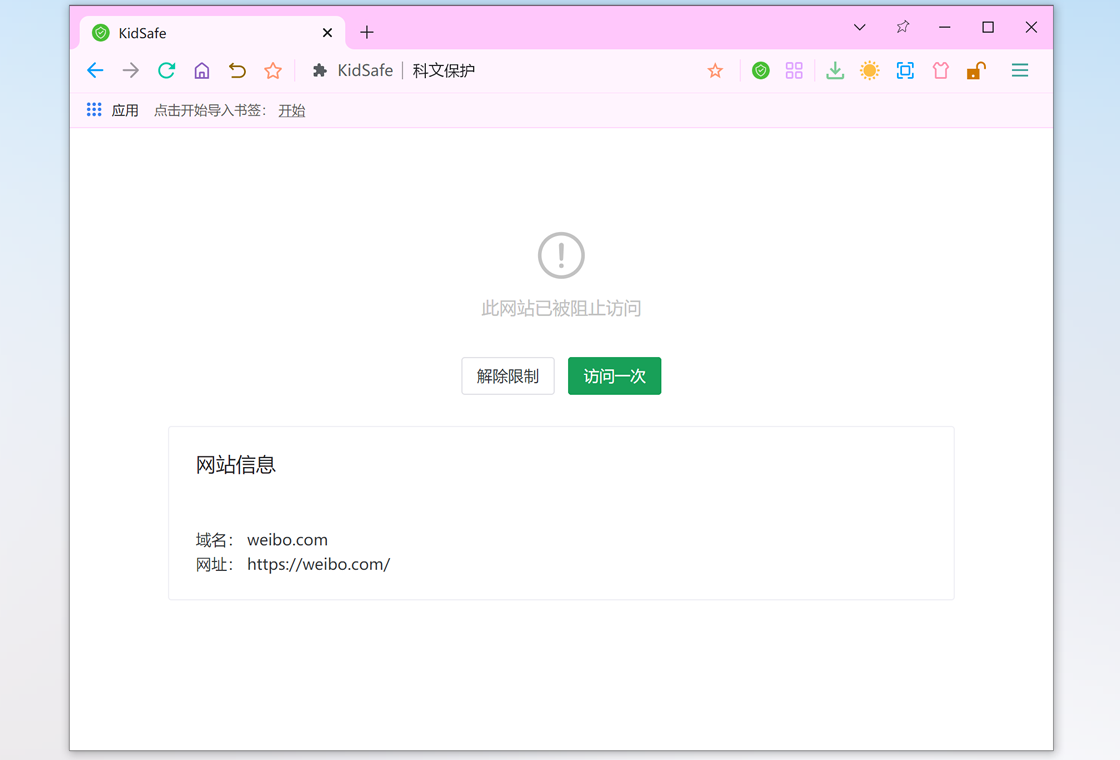Open the purple extensions grid icon
Viewport: 1120px width, 760px height.
(x=794, y=70)
